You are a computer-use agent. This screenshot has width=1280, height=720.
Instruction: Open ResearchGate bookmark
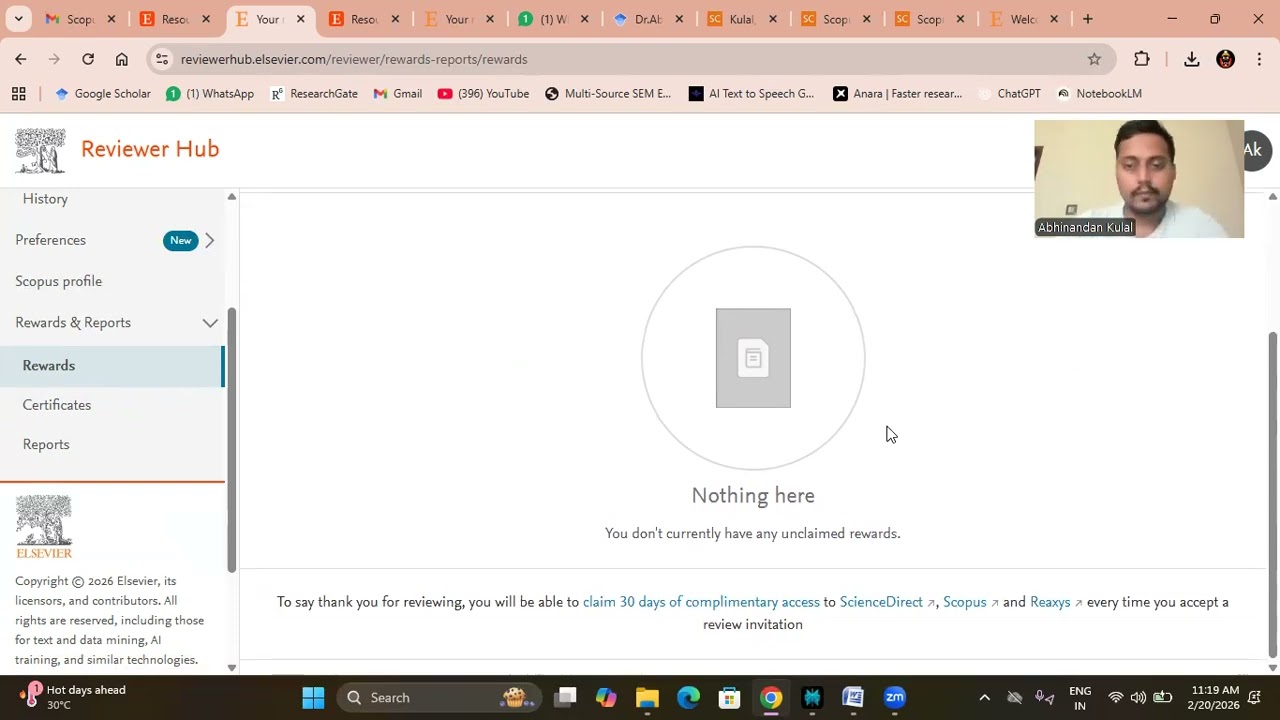(x=314, y=93)
